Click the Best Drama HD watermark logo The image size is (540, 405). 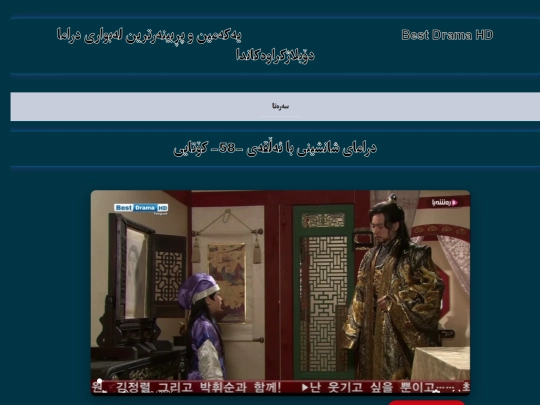[141, 208]
